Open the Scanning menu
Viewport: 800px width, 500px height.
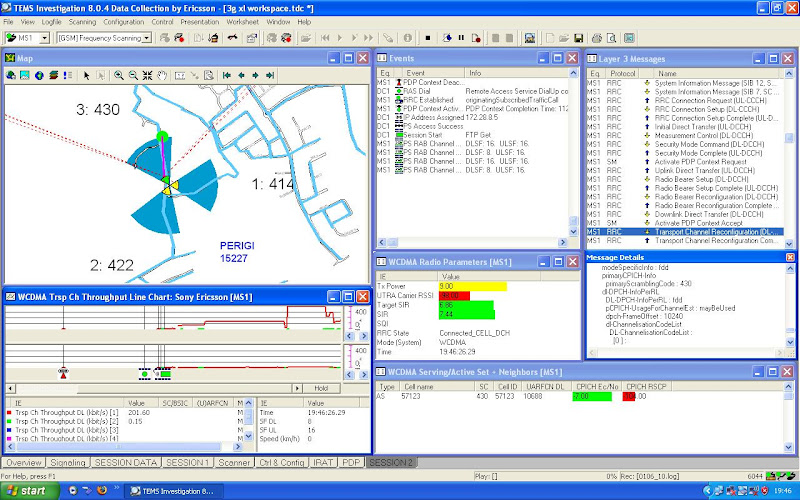click(x=82, y=22)
